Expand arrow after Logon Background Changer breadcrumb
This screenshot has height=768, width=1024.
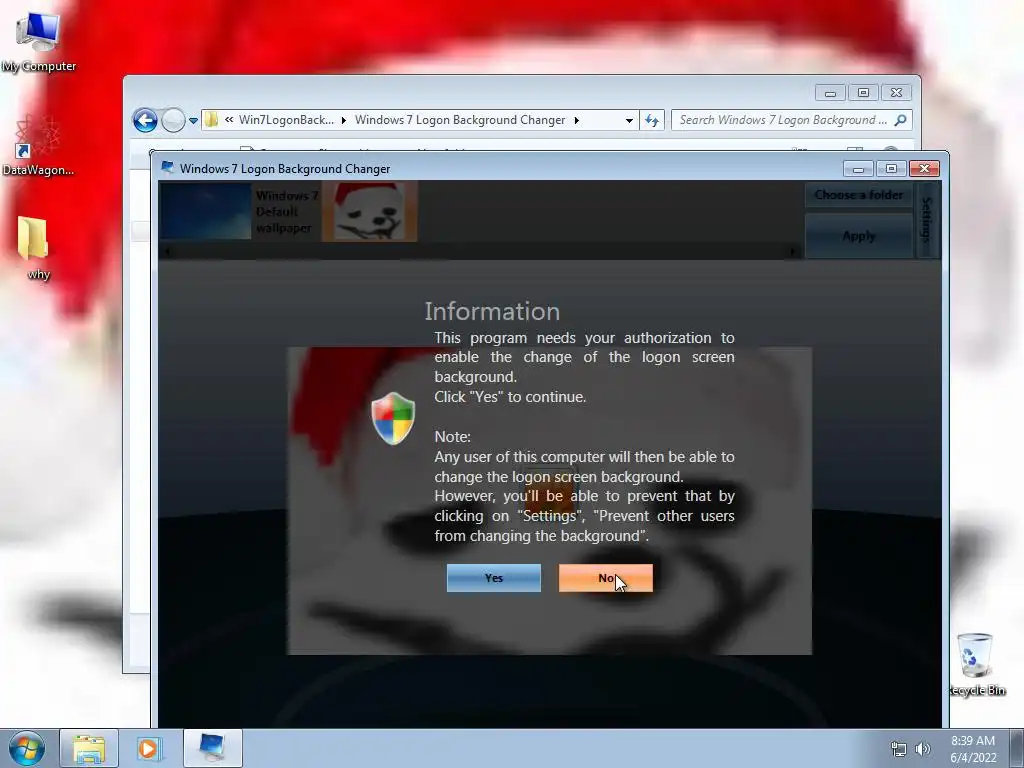coord(577,120)
